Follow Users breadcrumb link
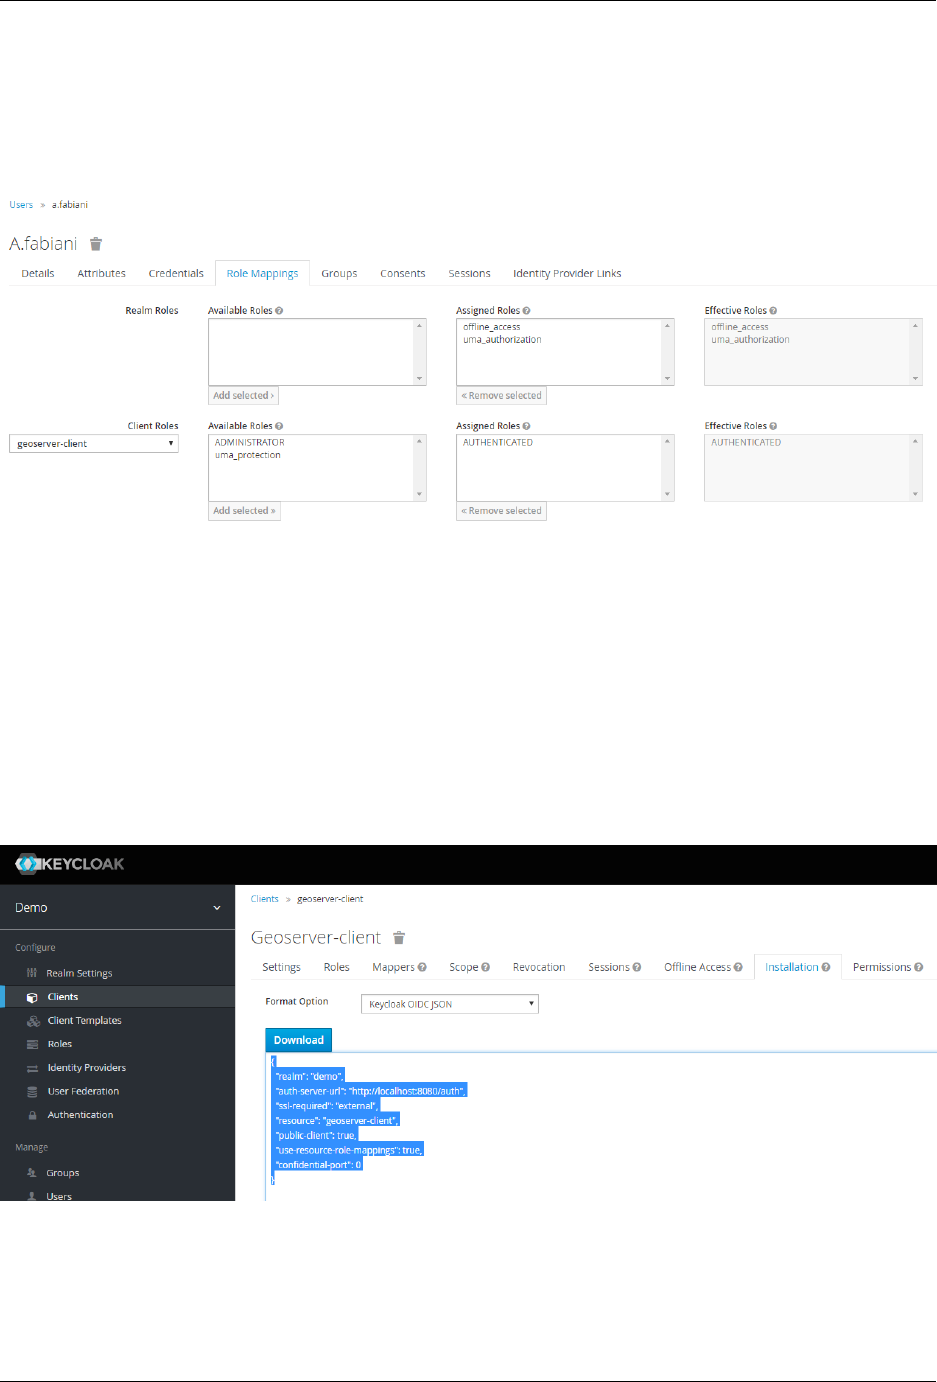The image size is (937, 1382). coord(21,205)
